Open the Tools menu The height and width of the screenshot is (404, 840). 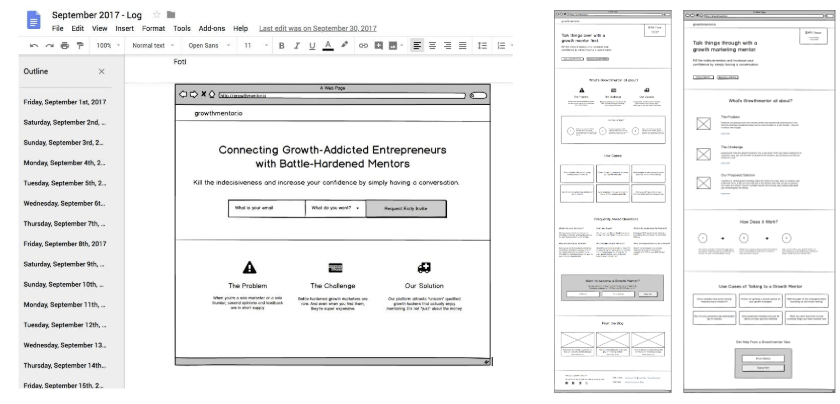tap(182, 28)
